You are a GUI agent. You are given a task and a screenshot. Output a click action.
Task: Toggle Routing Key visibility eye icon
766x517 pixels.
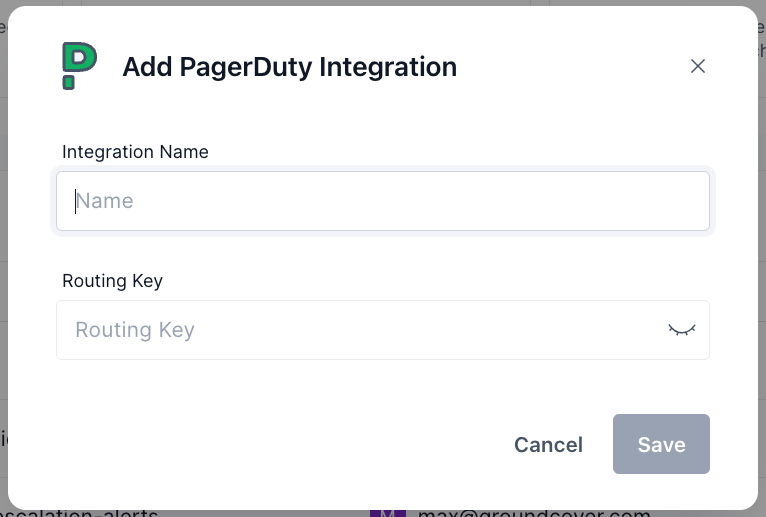click(681, 330)
